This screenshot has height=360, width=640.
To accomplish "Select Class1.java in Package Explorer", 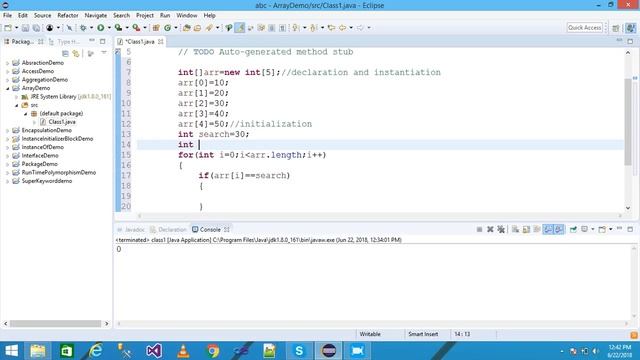I will click(x=62, y=122).
